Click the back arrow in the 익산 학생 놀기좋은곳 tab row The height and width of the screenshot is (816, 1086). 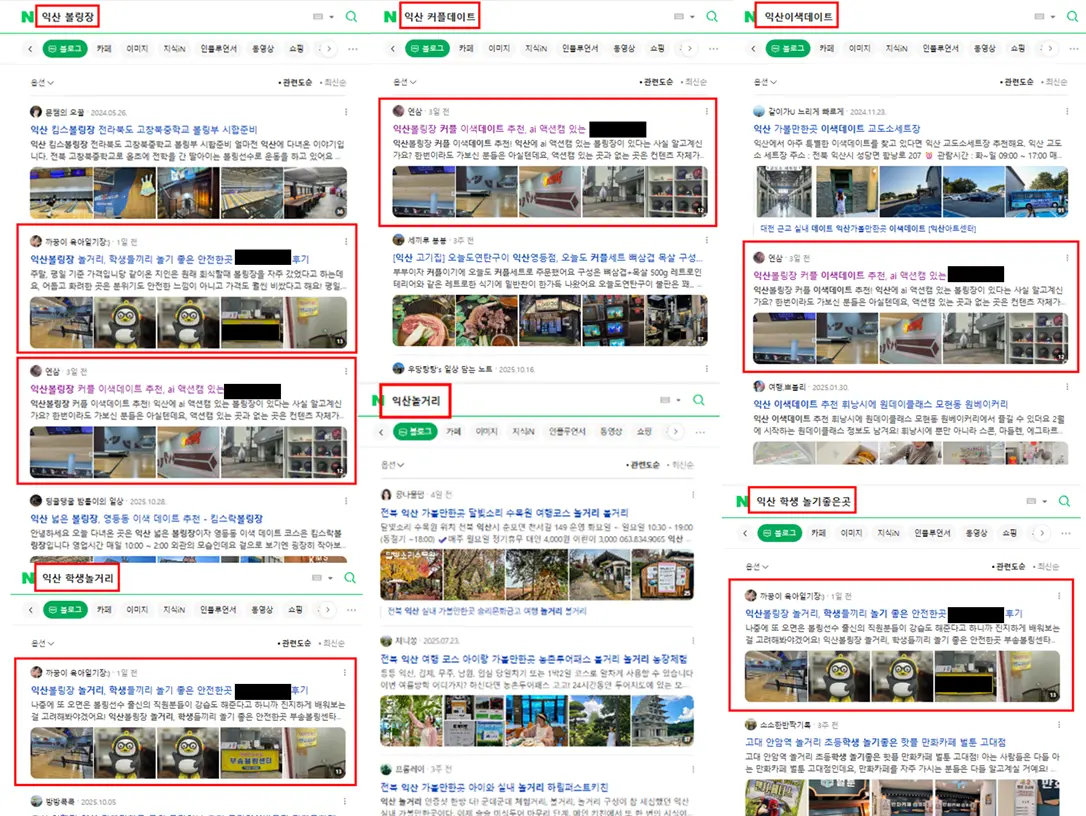(745, 533)
